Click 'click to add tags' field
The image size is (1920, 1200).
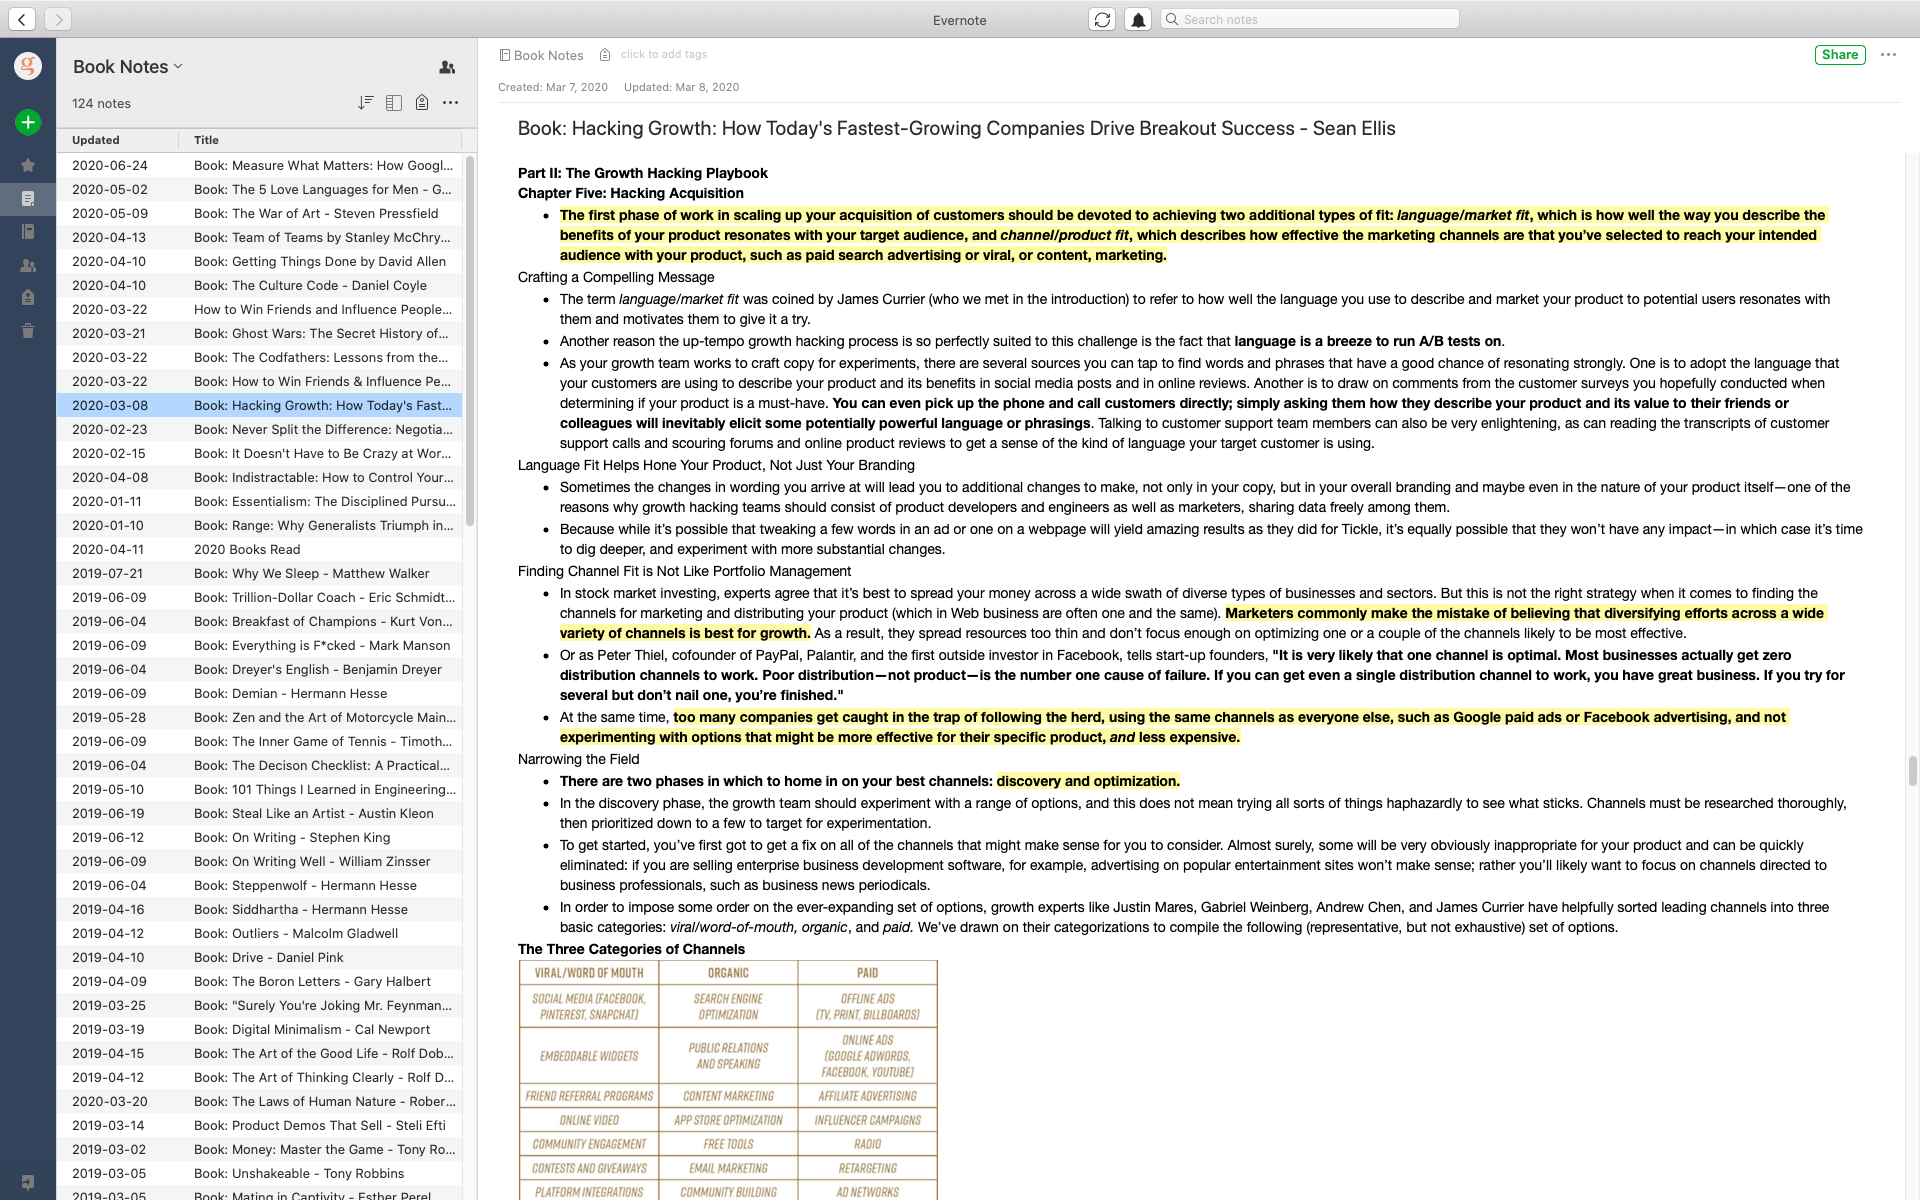coord(664,55)
